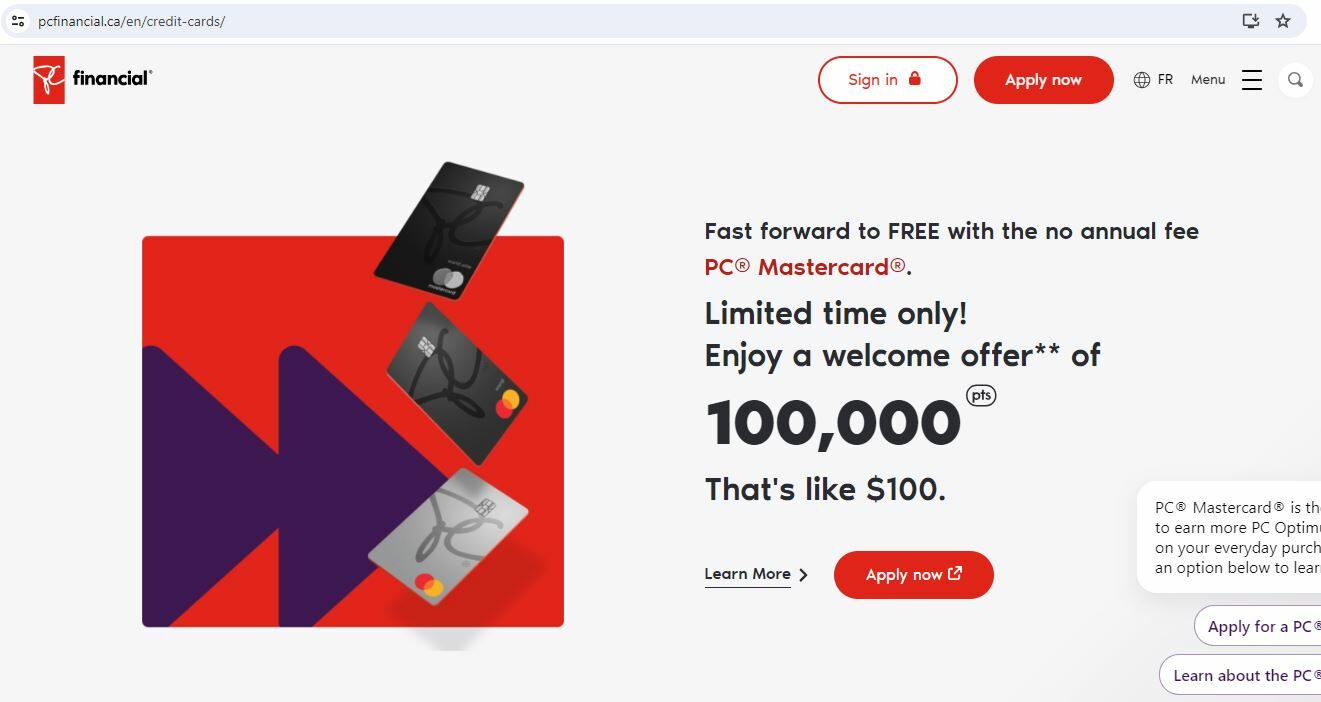Click the header Apply now button
This screenshot has width=1321, height=702.
1043,79
